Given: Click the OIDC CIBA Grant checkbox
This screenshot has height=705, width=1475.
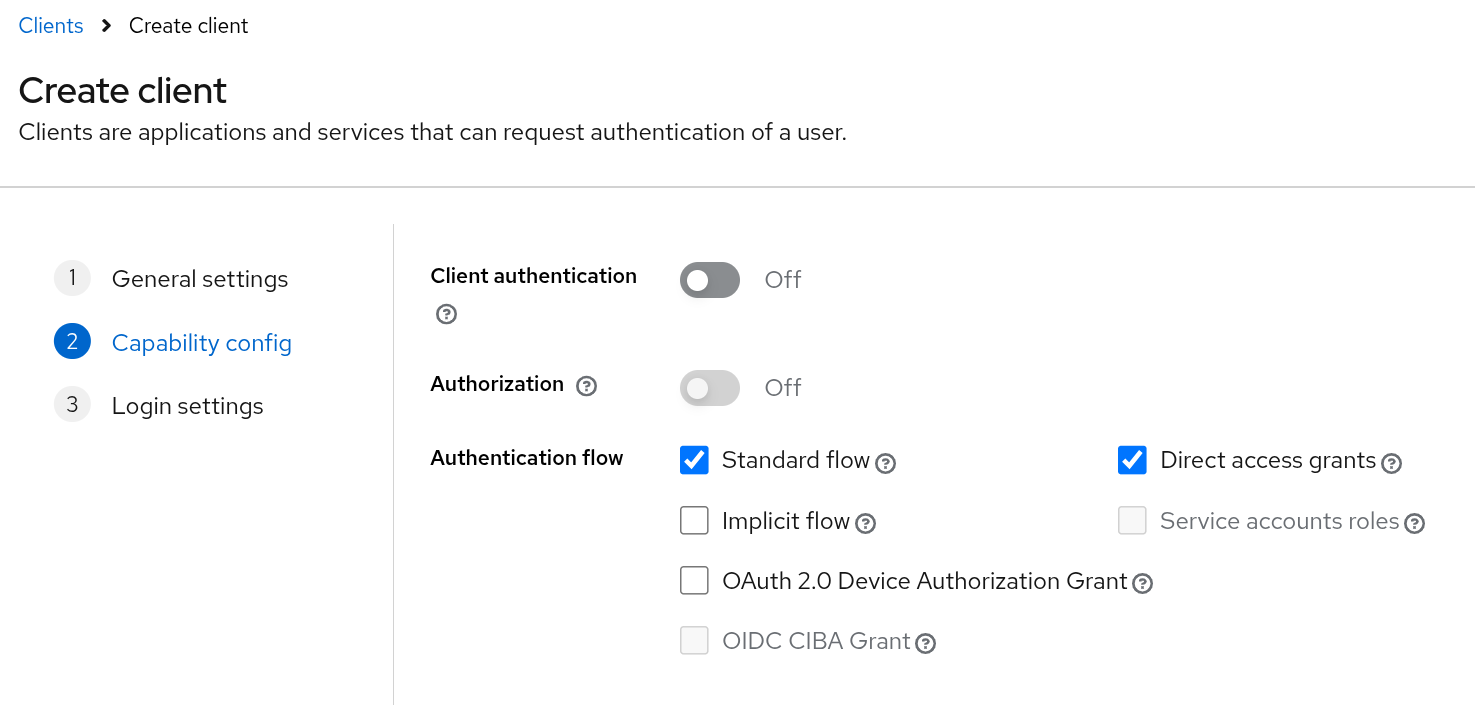Looking at the screenshot, I should [694, 641].
